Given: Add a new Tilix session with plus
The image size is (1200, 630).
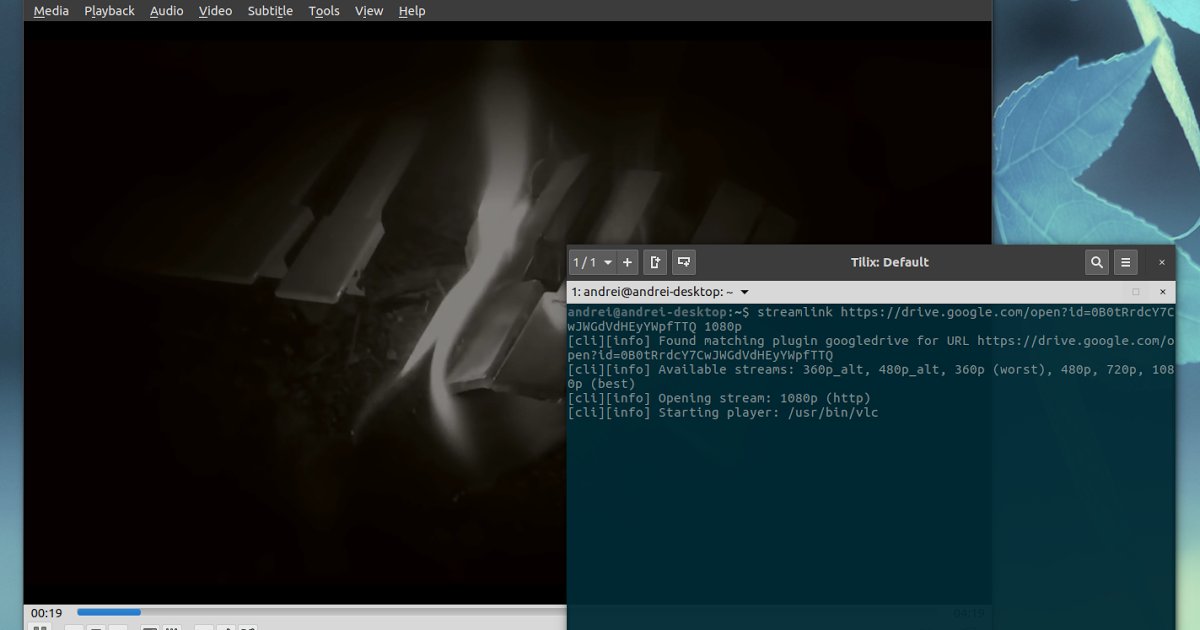Looking at the screenshot, I should coord(628,262).
